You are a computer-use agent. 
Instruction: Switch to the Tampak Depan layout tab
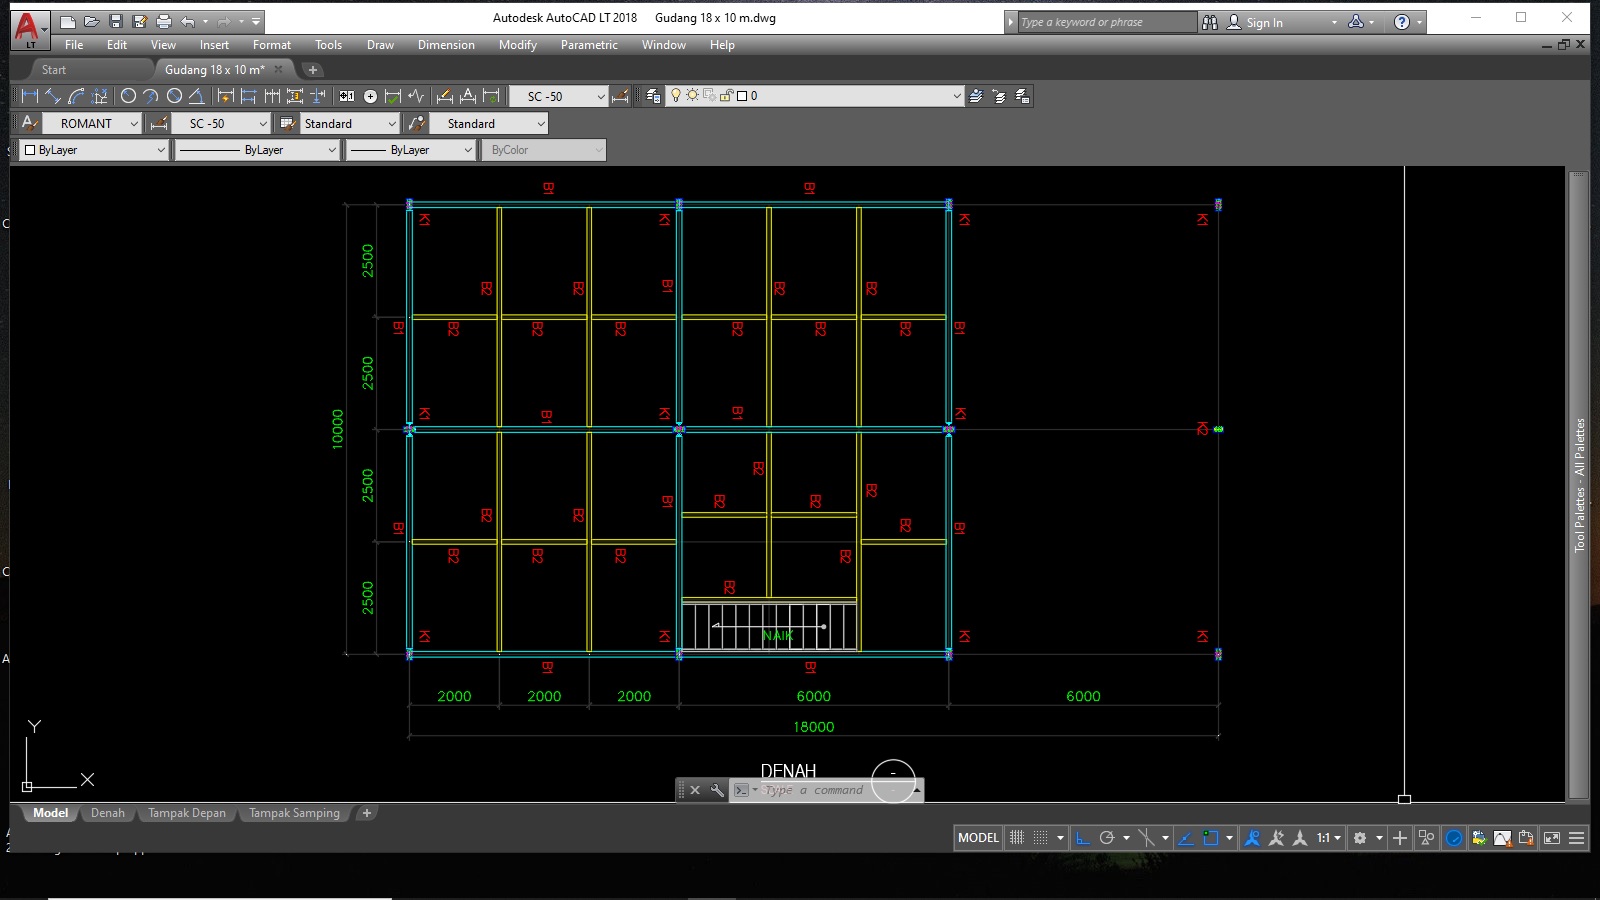click(187, 813)
